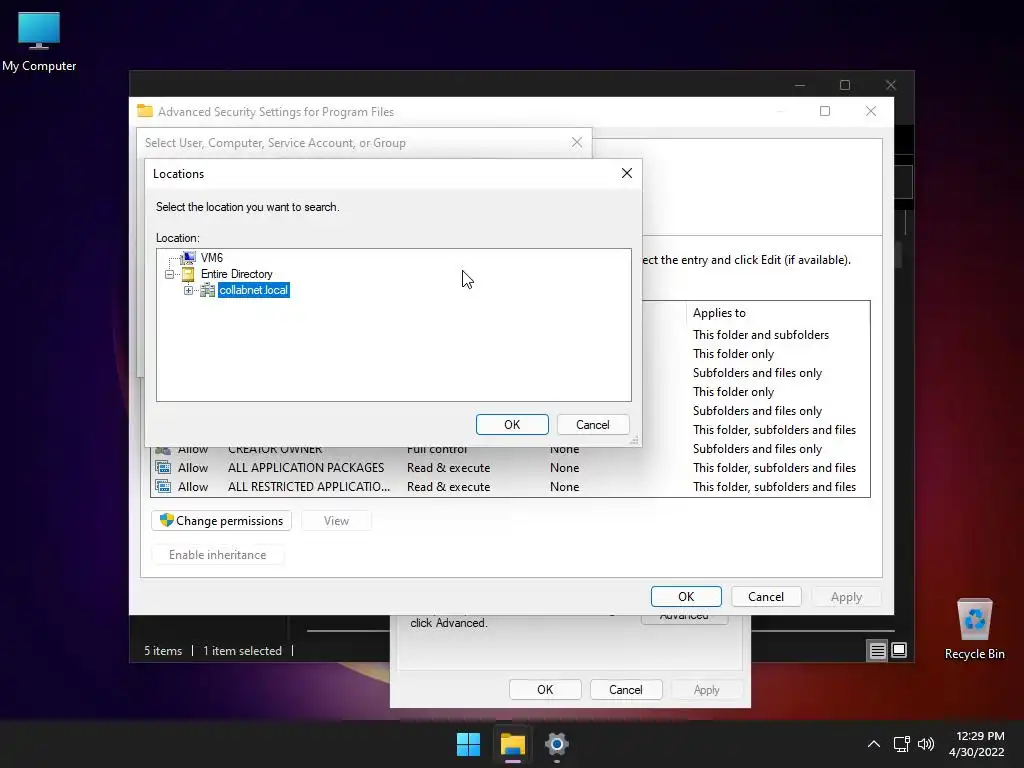1024x768 pixels.
Task: Open Recycle Bin desktop icon
Action: click(x=974, y=630)
